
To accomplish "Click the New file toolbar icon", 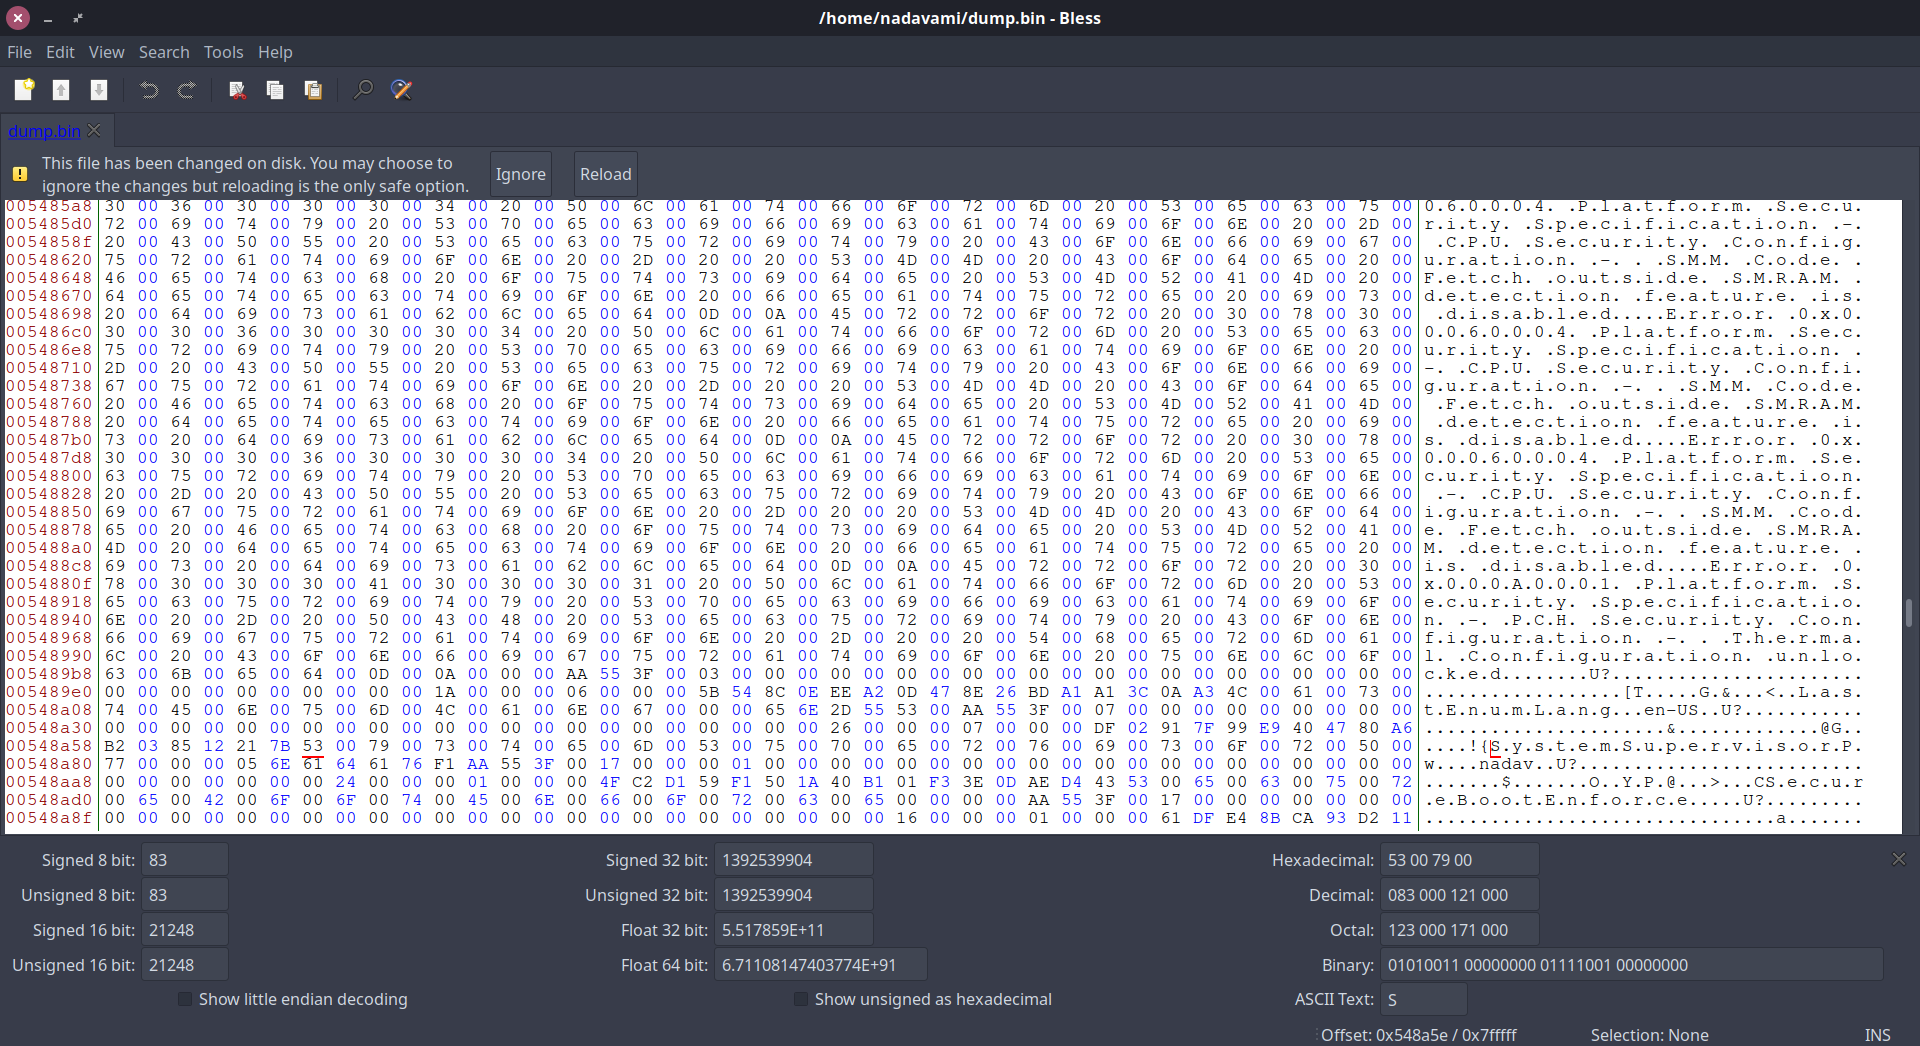I will pos(24,90).
